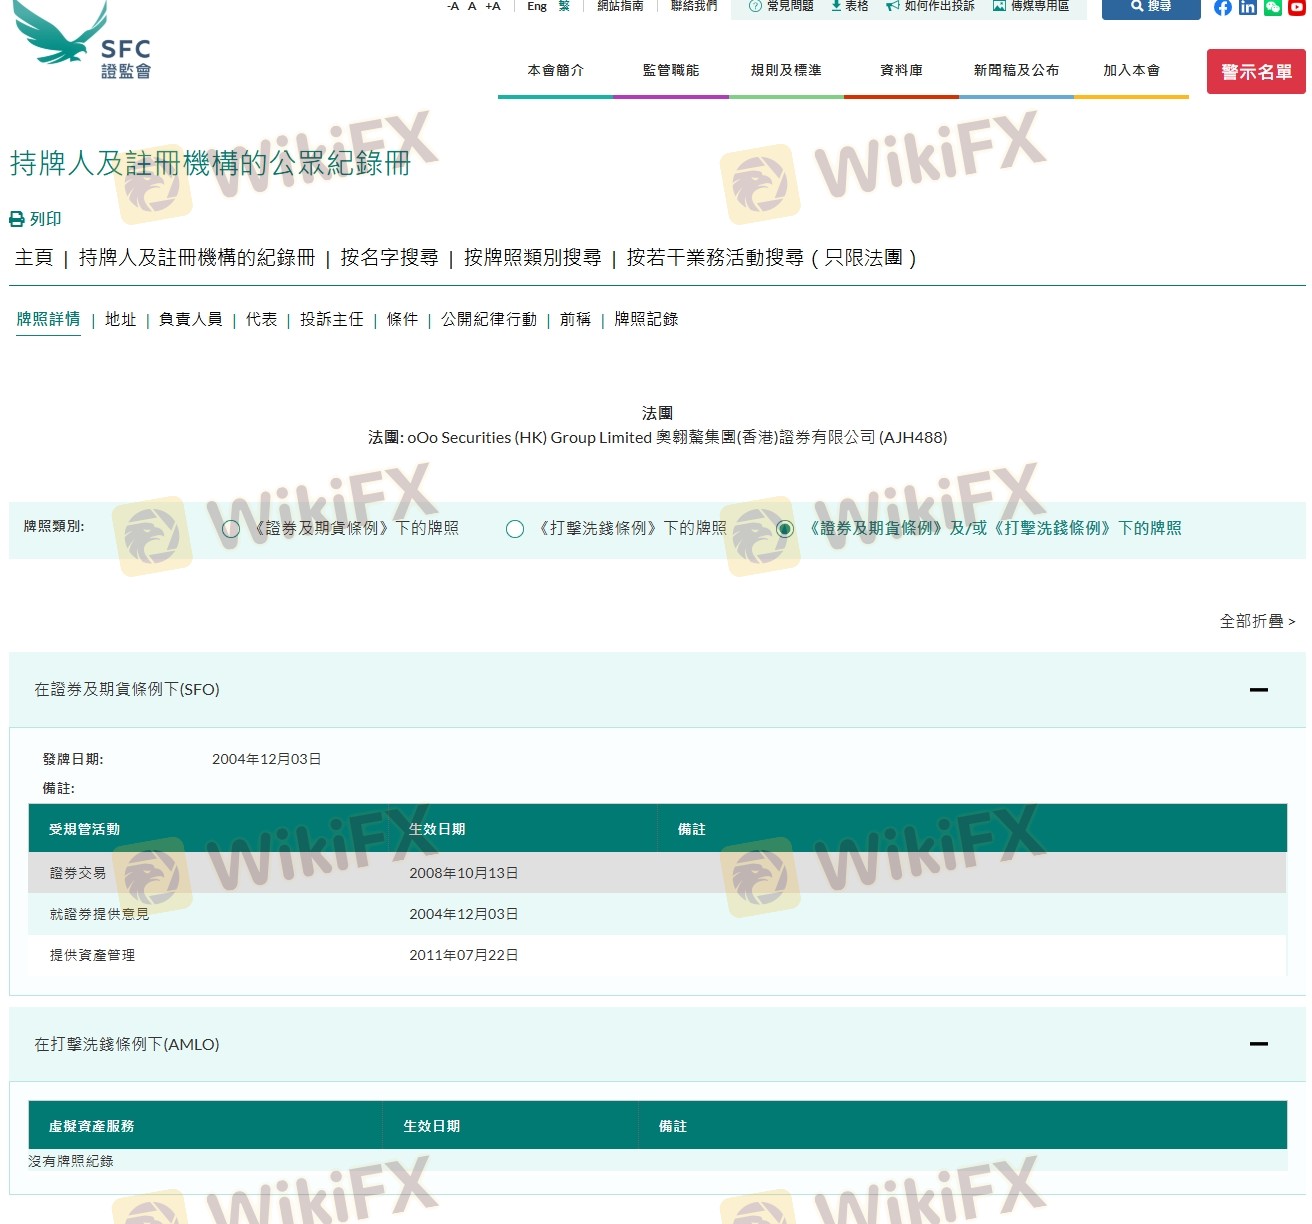This screenshot has height=1224, width=1312.
Task: Open the SFC LinkedIn page icon
Action: (x=1247, y=8)
